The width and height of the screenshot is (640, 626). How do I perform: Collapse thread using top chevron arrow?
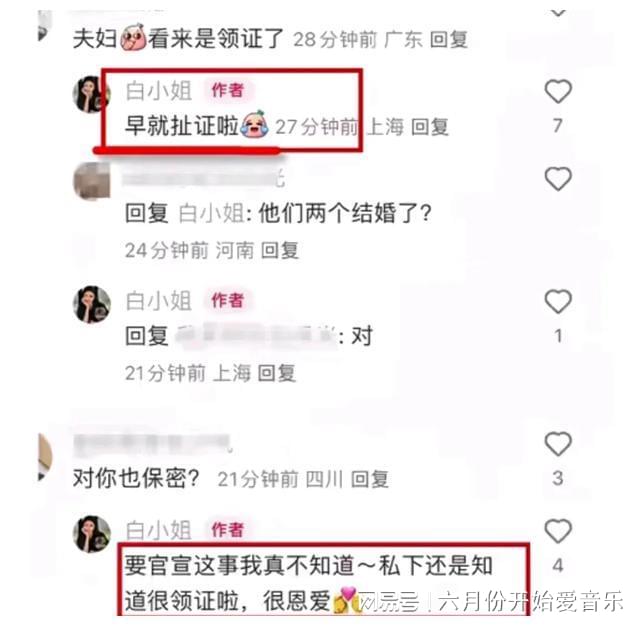click(558, 12)
